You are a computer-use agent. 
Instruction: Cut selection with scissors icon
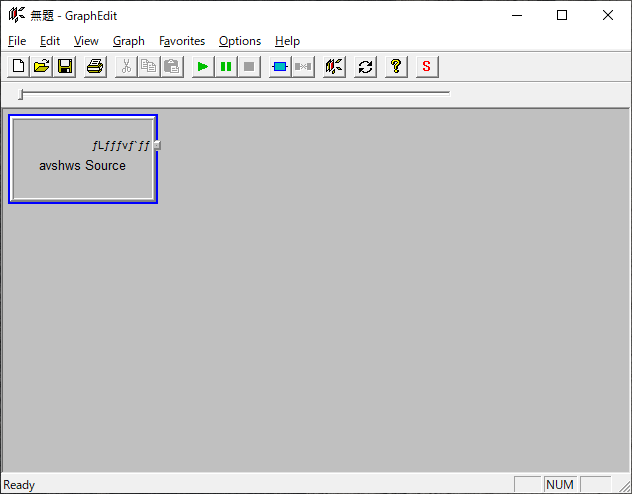pos(126,66)
